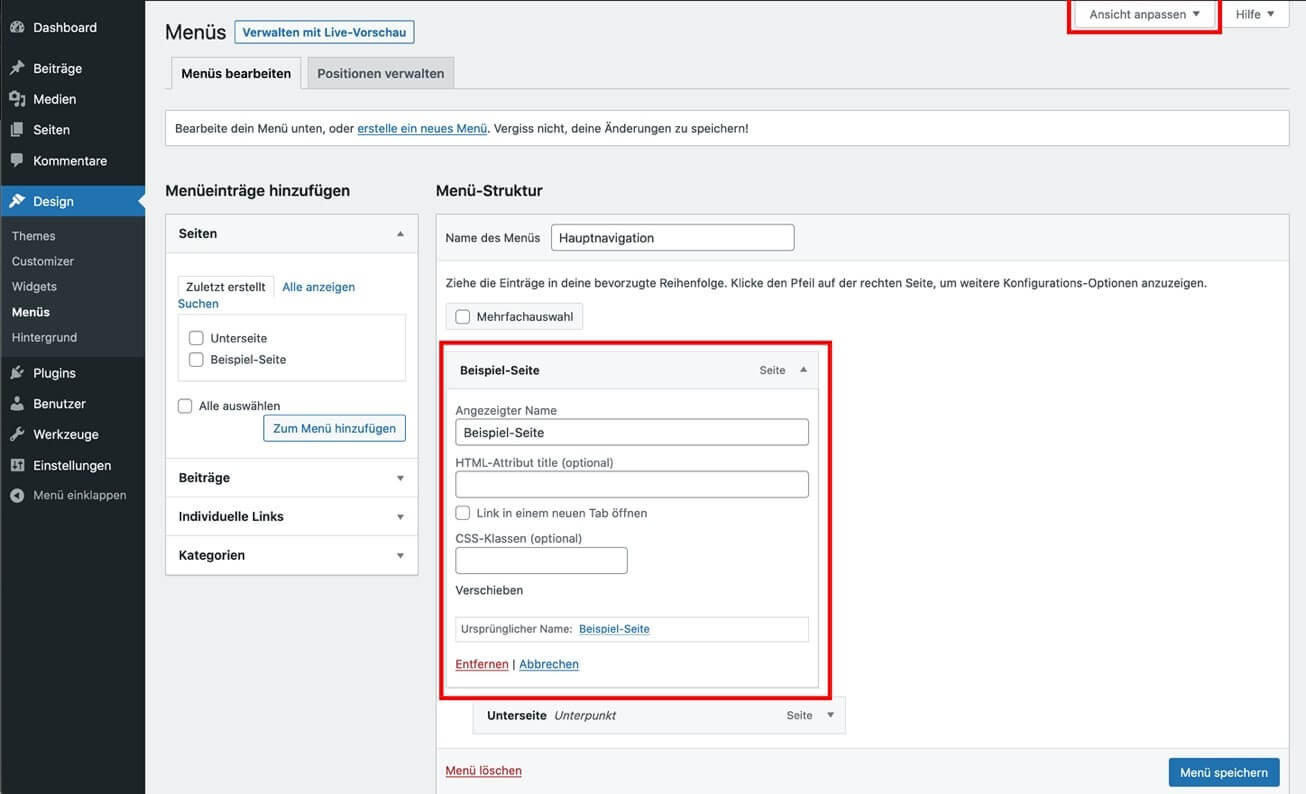This screenshot has width=1306, height=794.
Task: Click the Unterseite menu item bar
Action: pyautogui.click(x=659, y=715)
